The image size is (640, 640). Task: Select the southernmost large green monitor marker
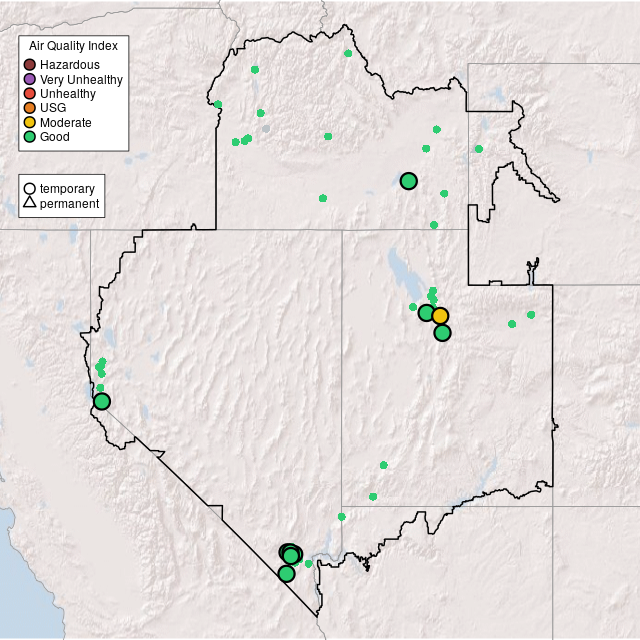point(286,573)
